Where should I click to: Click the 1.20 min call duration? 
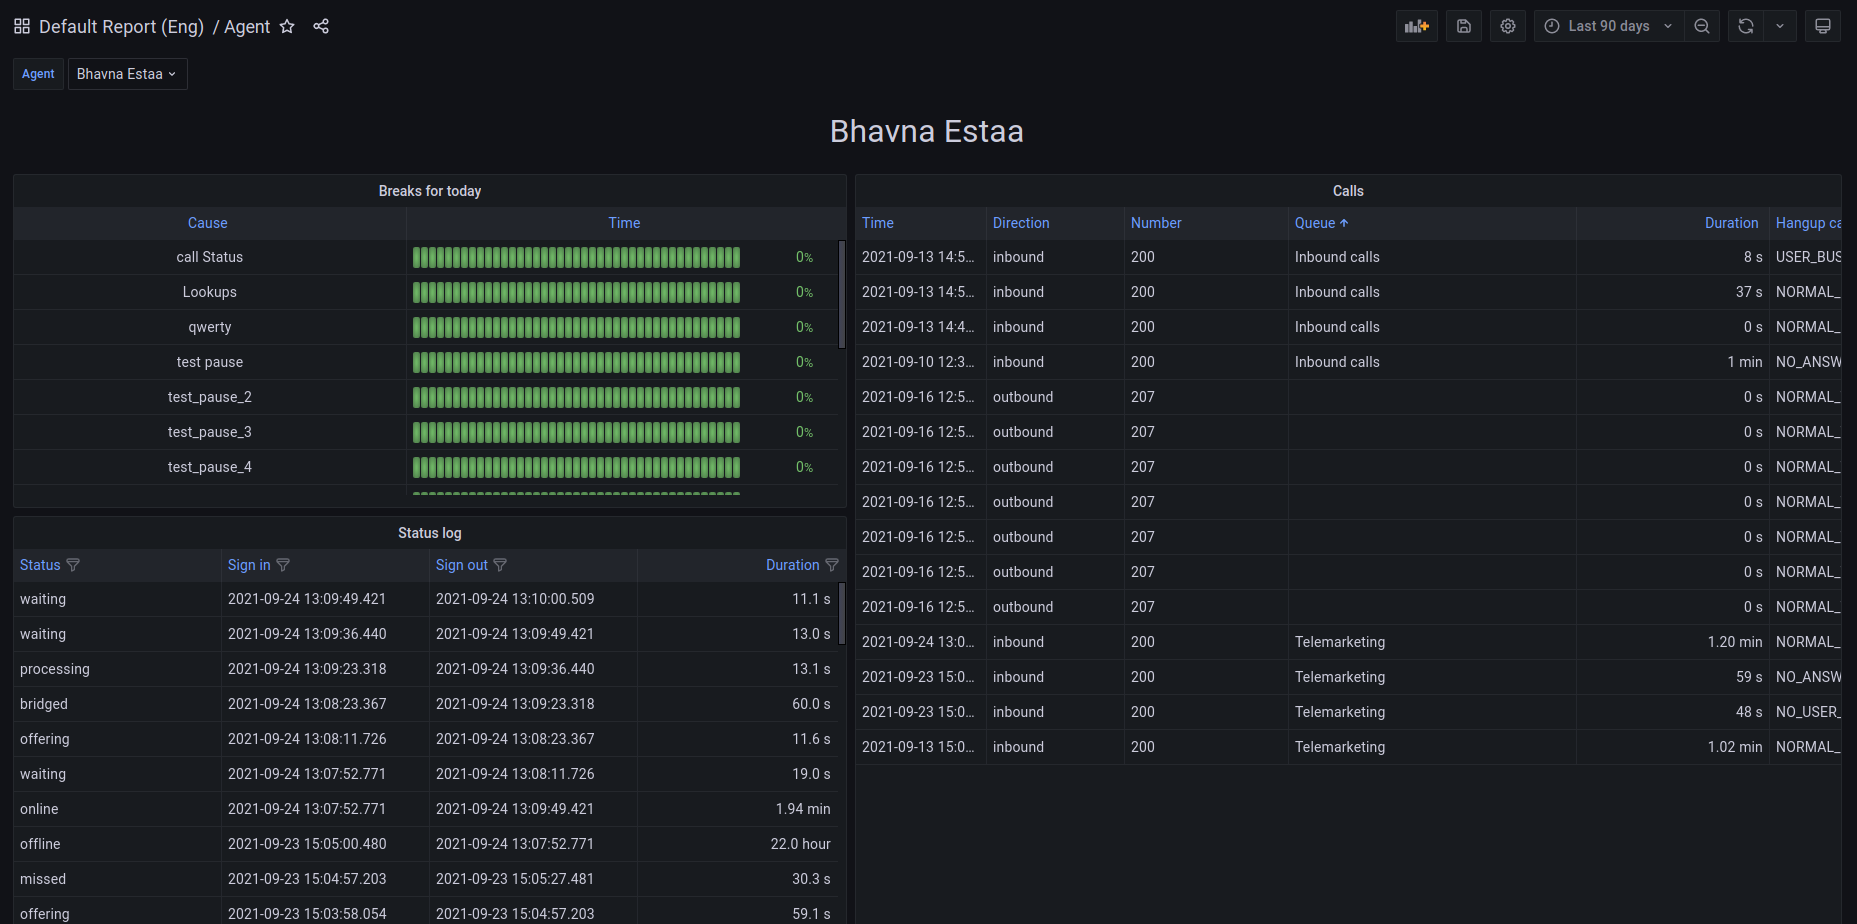(1735, 642)
